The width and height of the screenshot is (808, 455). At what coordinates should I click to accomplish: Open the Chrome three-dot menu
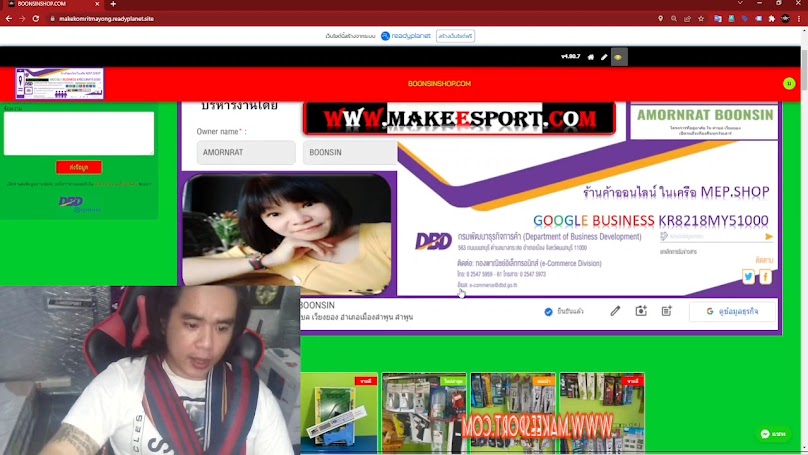pyautogui.click(x=799, y=19)
